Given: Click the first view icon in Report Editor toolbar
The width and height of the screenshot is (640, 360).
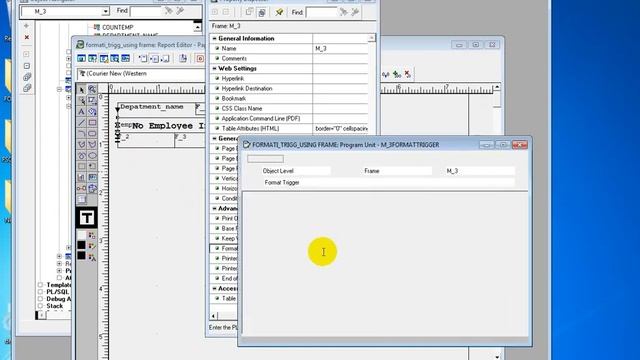Looking at the screenshot, I should pos(82,58).
